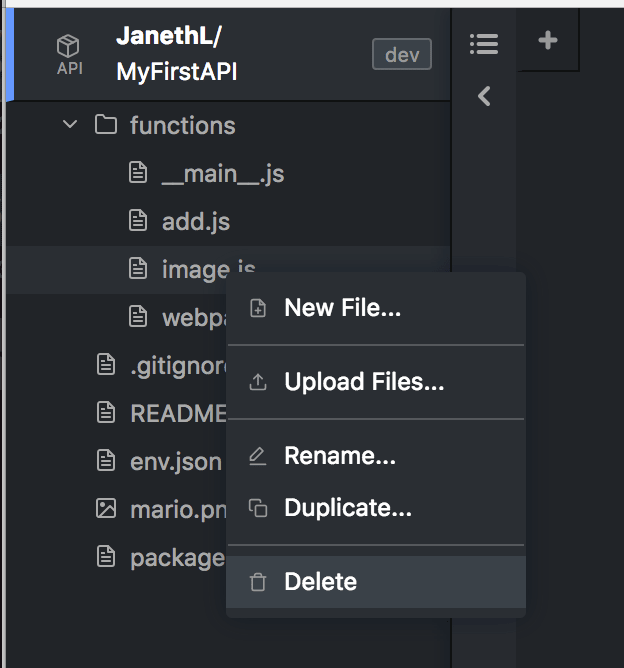Open the dev environment badge
The height and width of the screenshot is (668, 624).
(x=402, y=54)
